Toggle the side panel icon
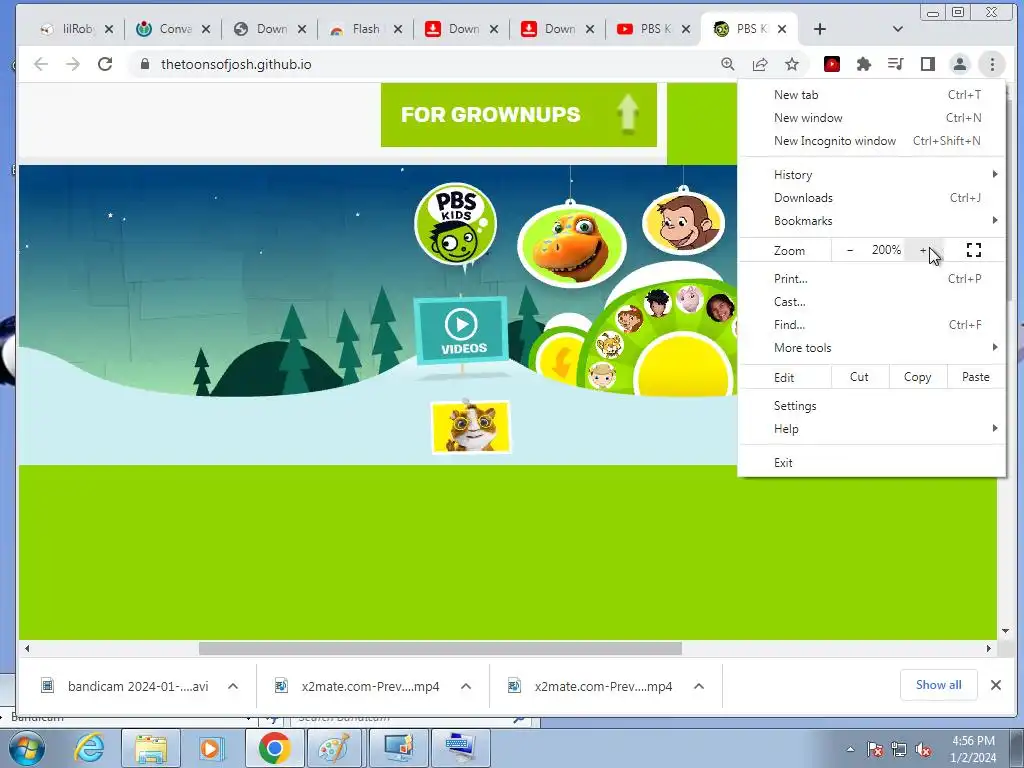This screenshot has height=768, width=1024. tap(927, 64)
